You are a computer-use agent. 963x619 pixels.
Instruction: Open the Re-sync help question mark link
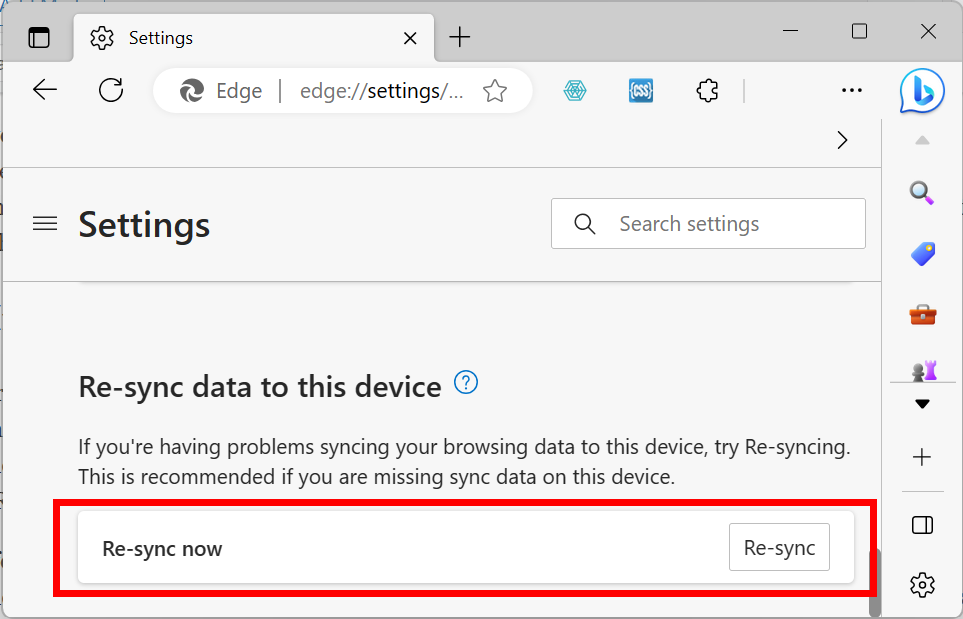466,382
